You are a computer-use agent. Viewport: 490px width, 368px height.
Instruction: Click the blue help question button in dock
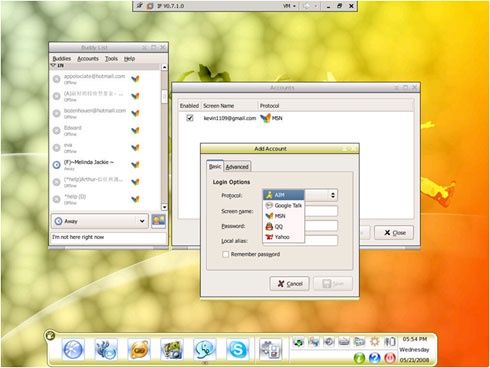pos(374,358)
